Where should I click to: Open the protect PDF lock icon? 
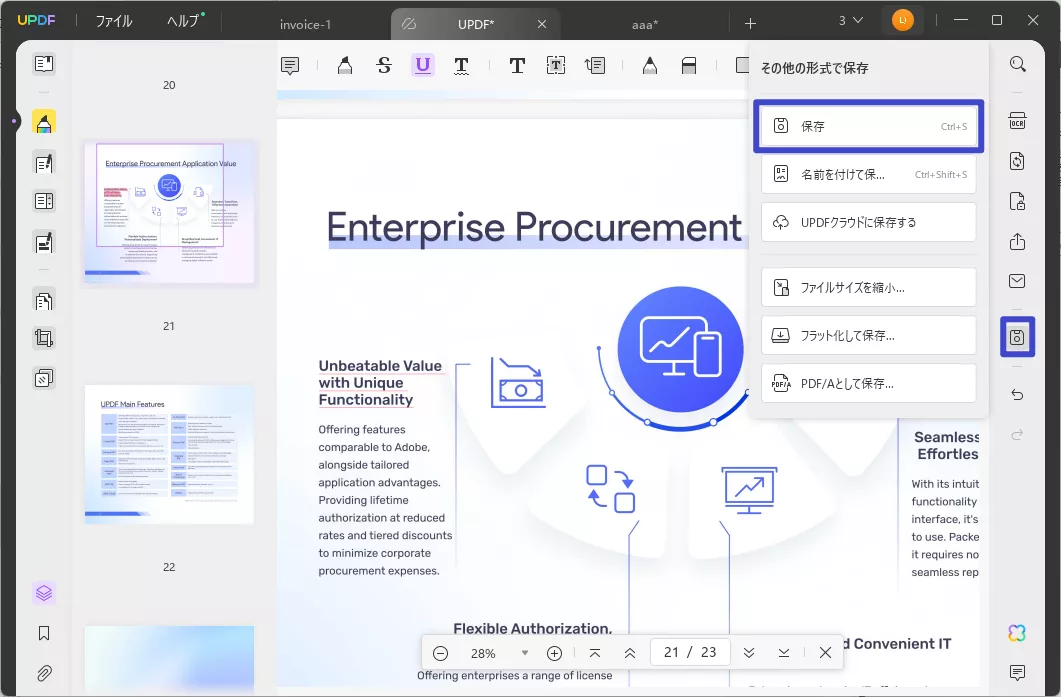[1018, 201]
